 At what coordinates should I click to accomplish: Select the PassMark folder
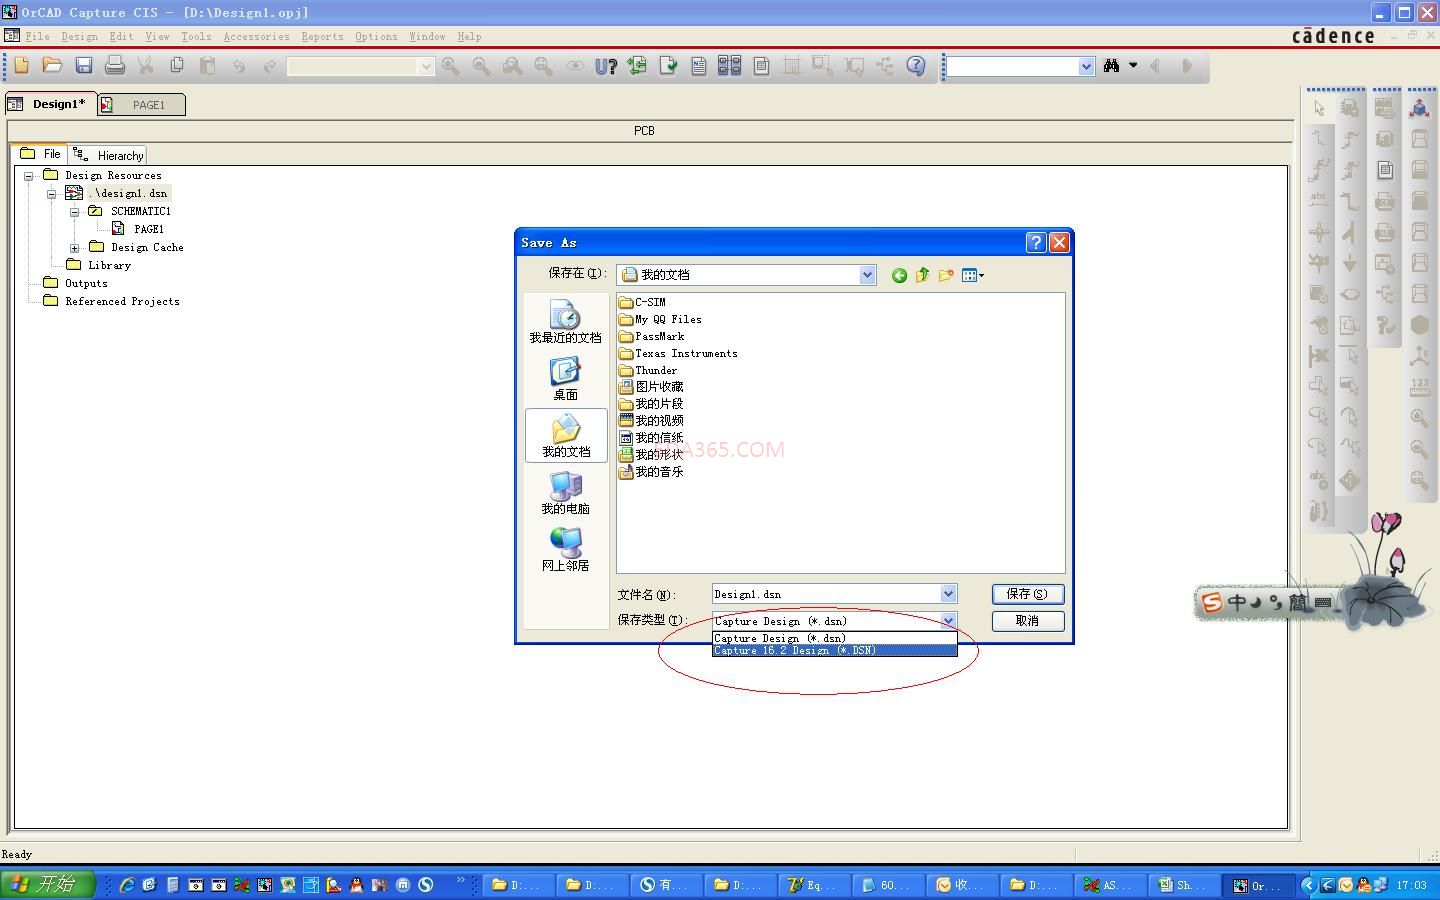coord(651,337)
